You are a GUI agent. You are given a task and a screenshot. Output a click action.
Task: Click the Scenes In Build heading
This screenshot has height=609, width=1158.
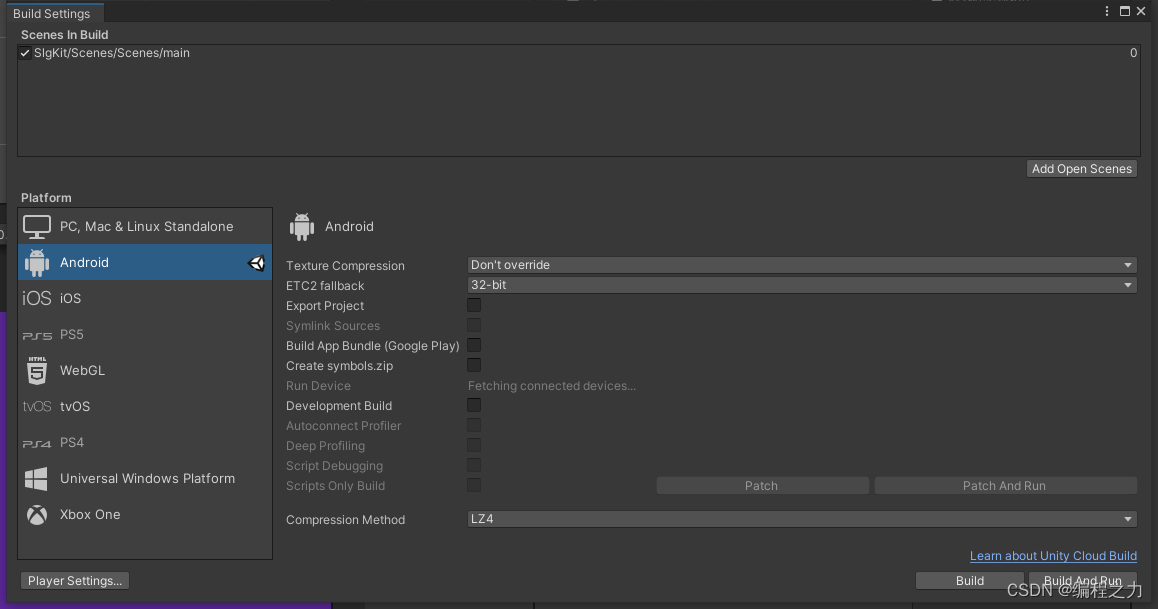coord(64,35)
